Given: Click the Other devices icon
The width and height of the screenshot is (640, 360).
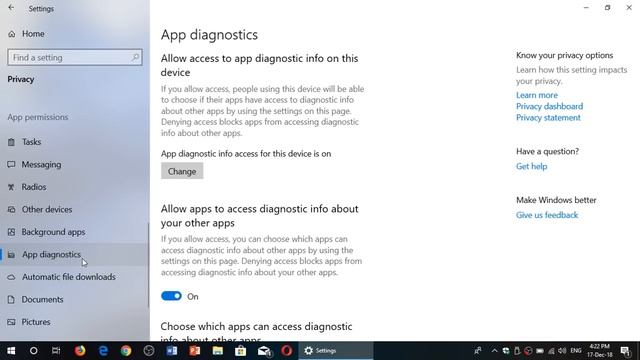Looking at the screenshot, I should 11,209.
